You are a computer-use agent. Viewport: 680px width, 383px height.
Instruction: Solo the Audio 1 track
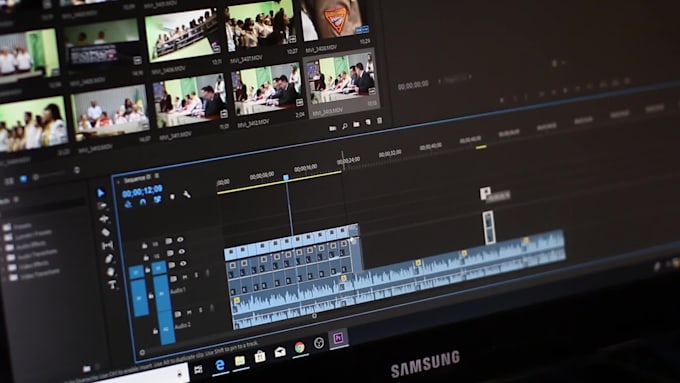point(196,275)
